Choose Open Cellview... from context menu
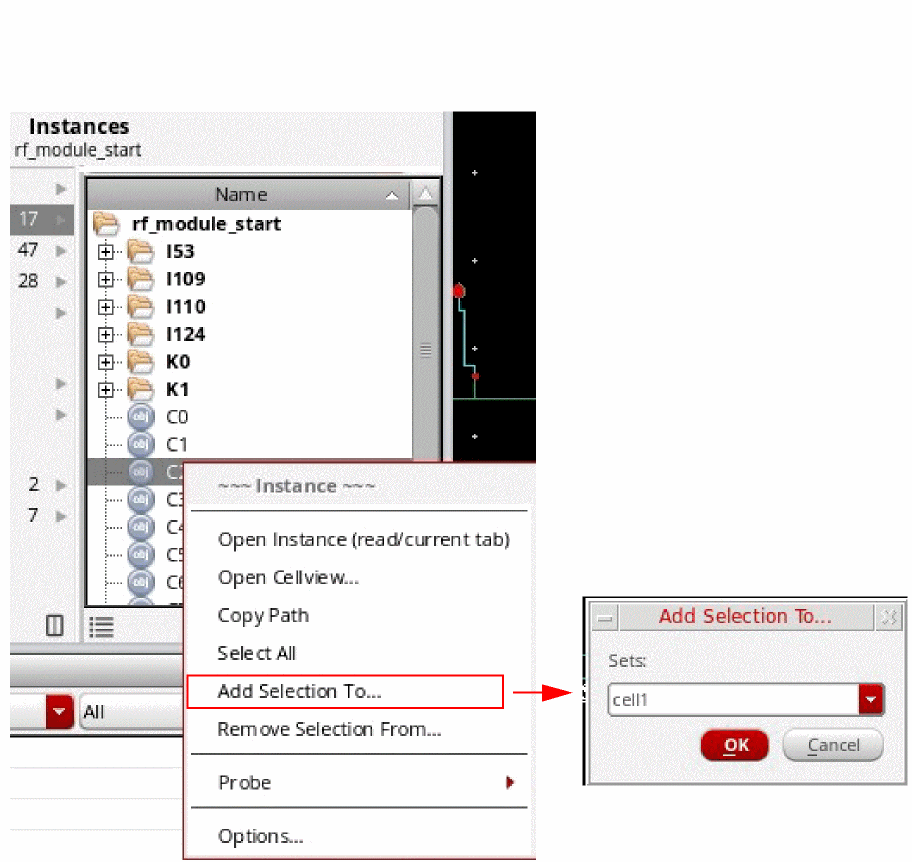The width and height of the screenshot is (912, 862). (288, 578)
